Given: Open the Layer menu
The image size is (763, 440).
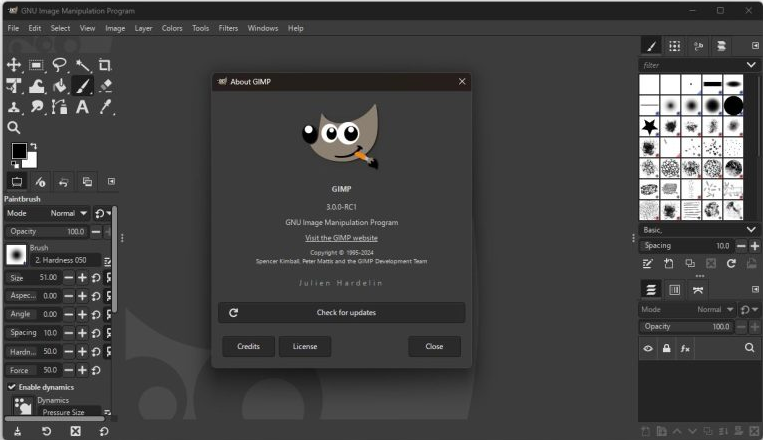Looking at the screenshot, I should point(144,28).
